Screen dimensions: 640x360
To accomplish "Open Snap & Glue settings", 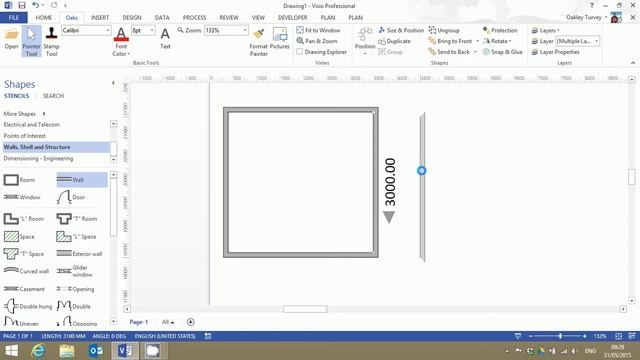I will [x=502, y=52].
